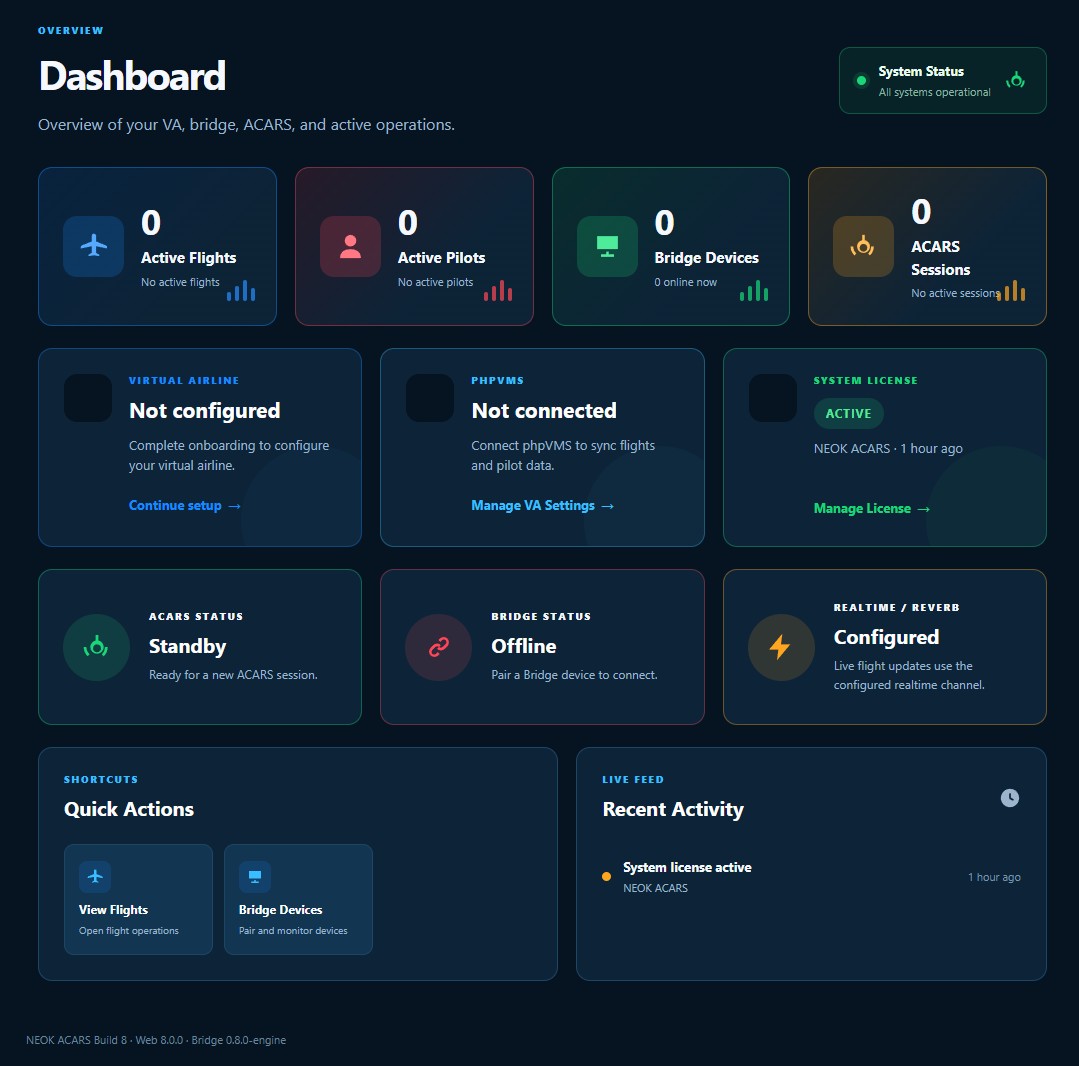Click the phpVMS card icon placeholder

point(430,398)
